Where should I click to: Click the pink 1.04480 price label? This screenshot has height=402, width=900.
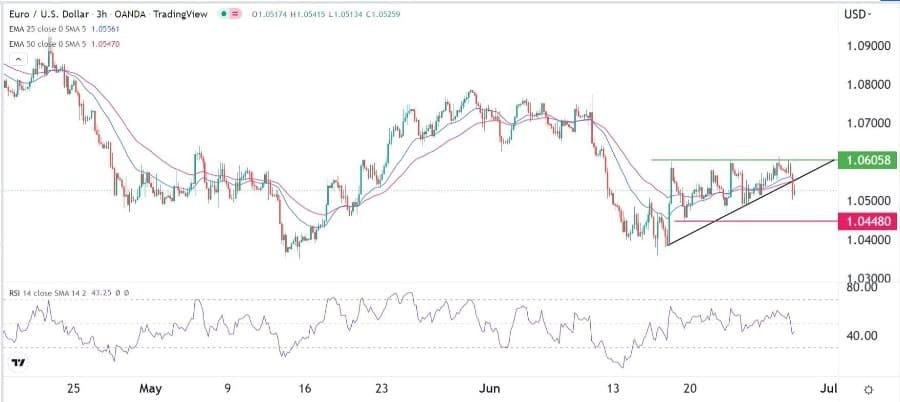pos(867,221)
